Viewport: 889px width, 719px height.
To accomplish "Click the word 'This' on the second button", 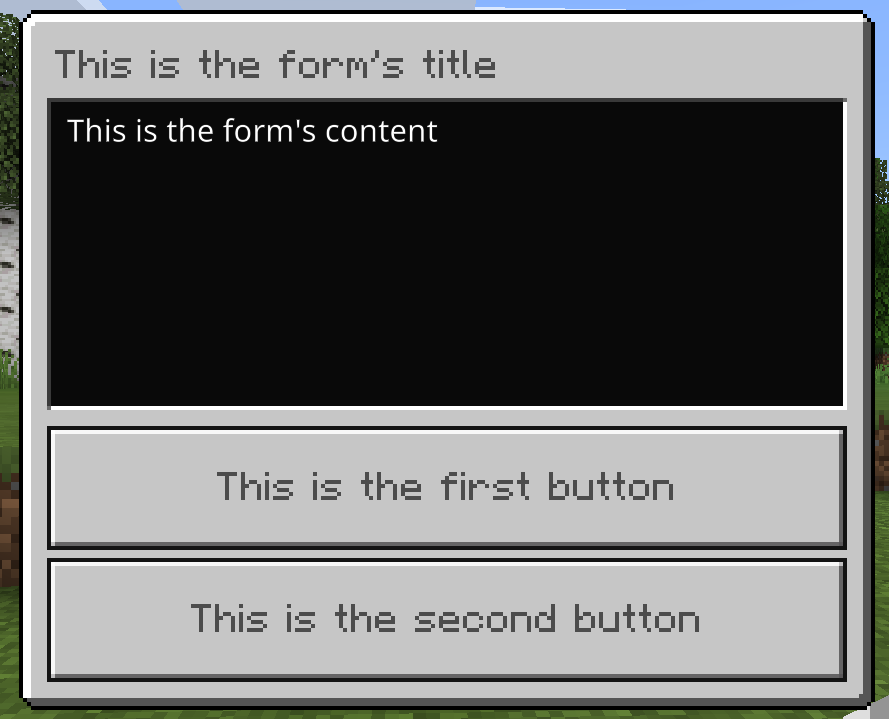I will pyautogui.click(x=229, y=619).
